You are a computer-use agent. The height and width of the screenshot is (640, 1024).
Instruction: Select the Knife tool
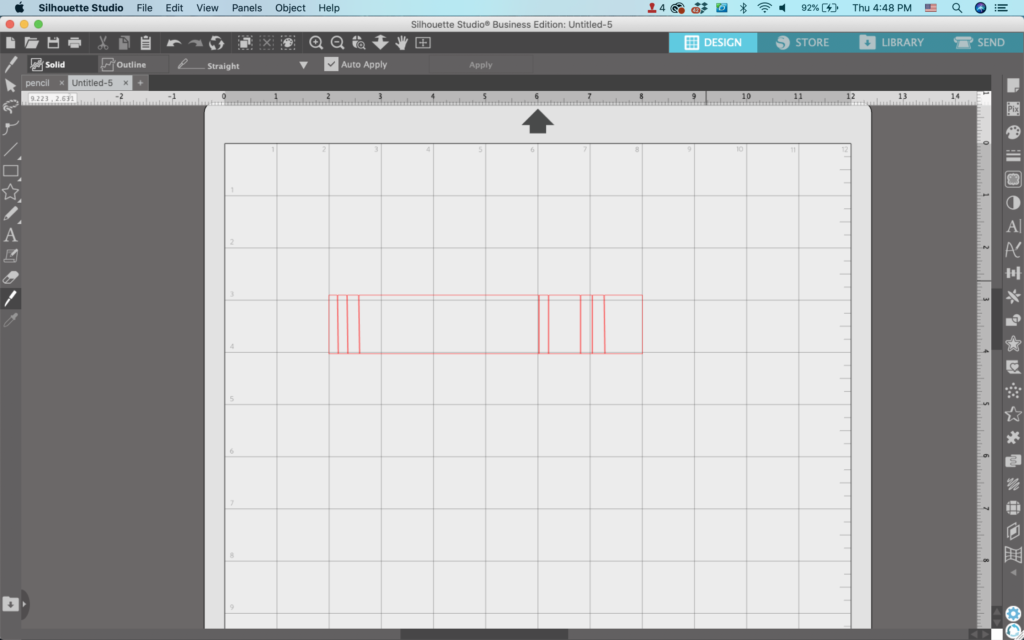pos(10,298)
